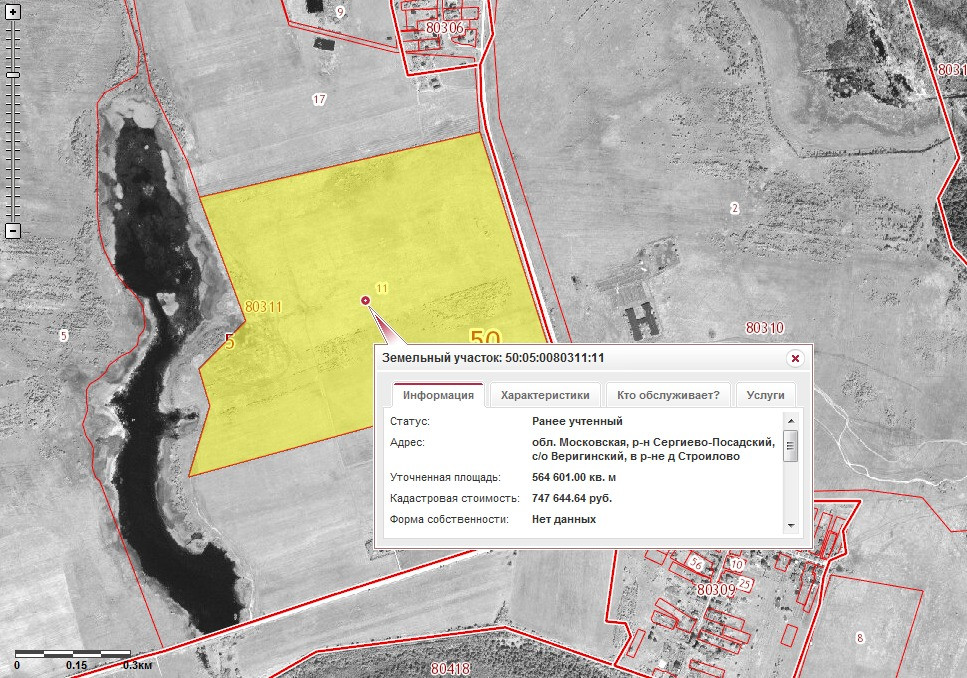
Task: Click the zoom in plus button
Action: click(13, 13)
